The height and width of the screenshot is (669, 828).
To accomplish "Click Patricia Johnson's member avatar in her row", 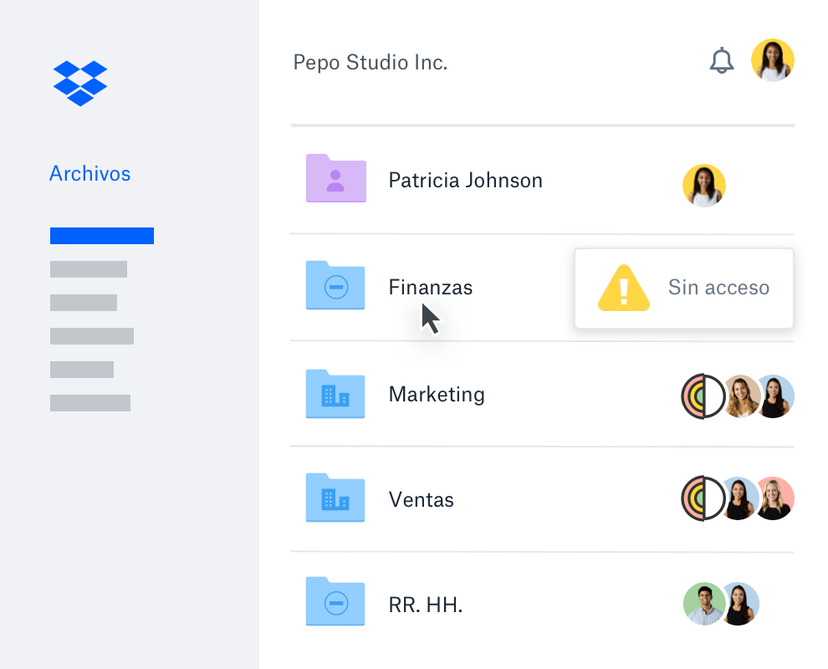I will point(704,186).
